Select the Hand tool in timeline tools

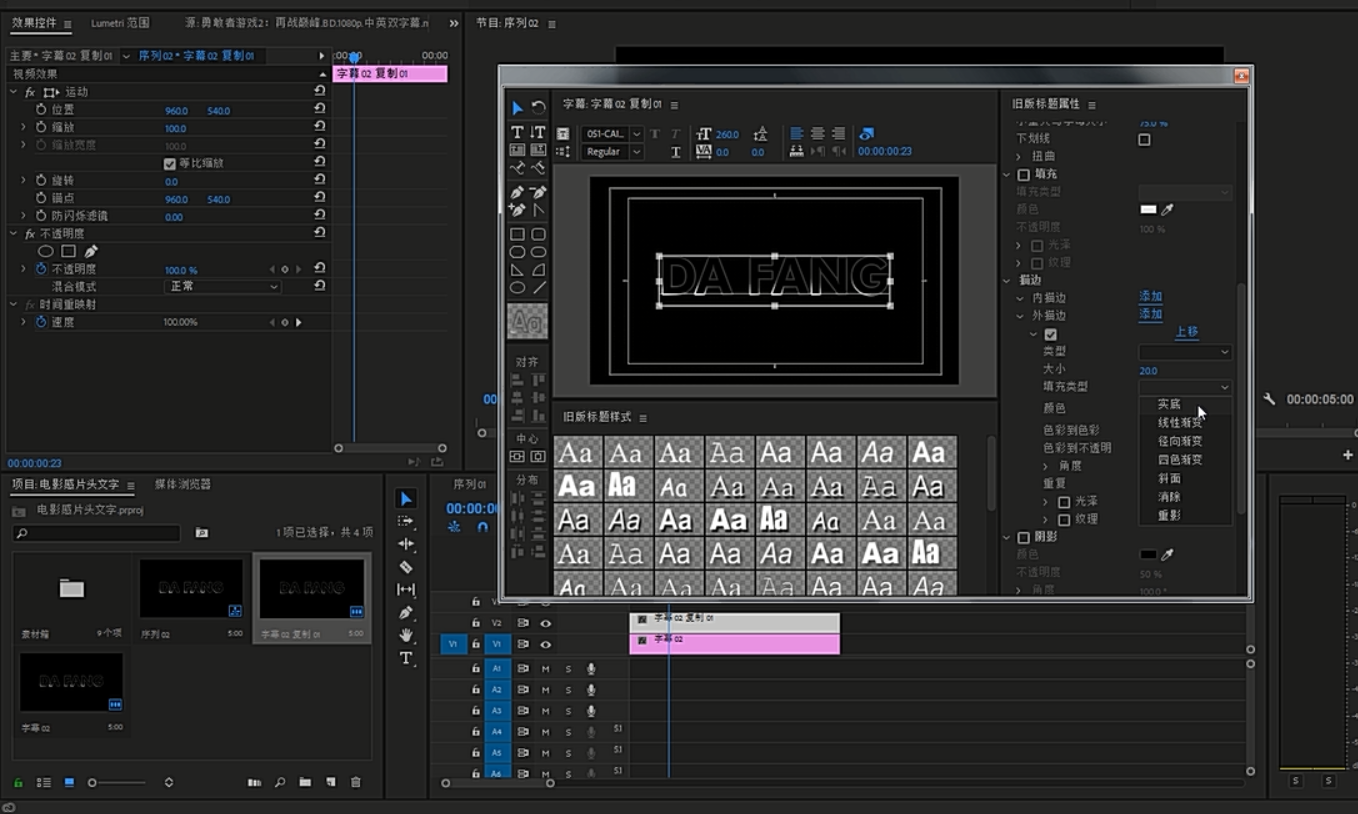point(406,635)
